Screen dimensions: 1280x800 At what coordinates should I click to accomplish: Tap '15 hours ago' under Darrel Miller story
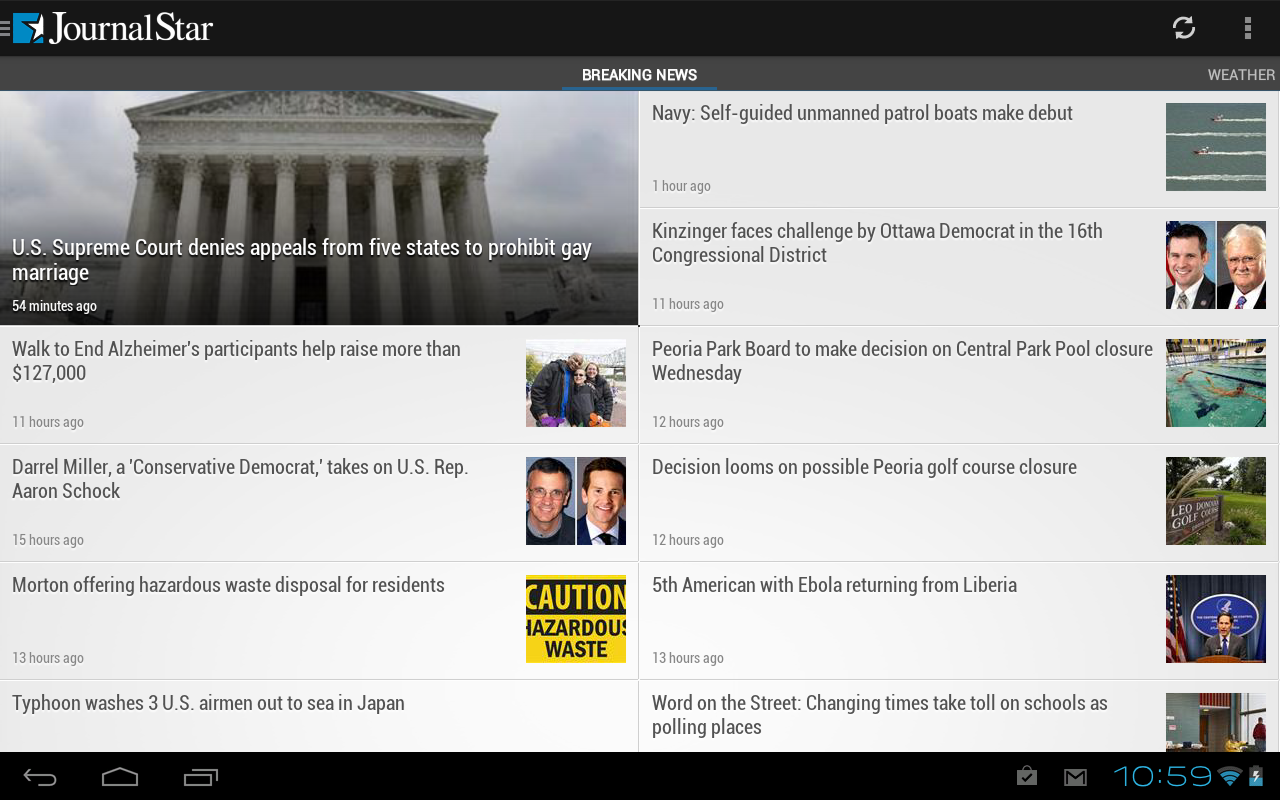coord(48,540)
